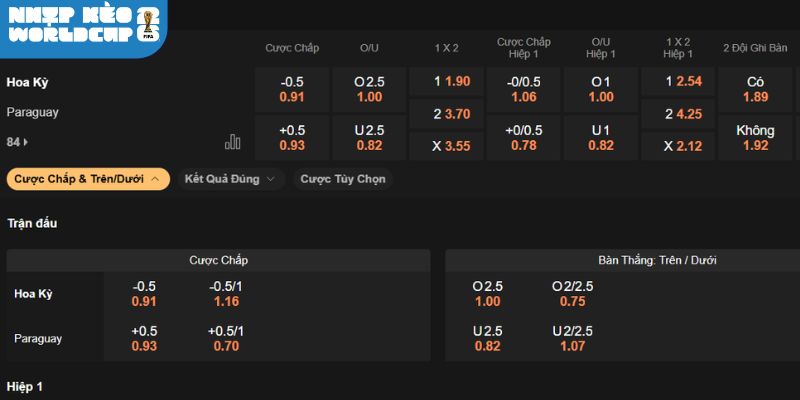Screen dimensions: 800x400
Task: Pick first-half O 1 at 1.00
Action: (601, 89)
